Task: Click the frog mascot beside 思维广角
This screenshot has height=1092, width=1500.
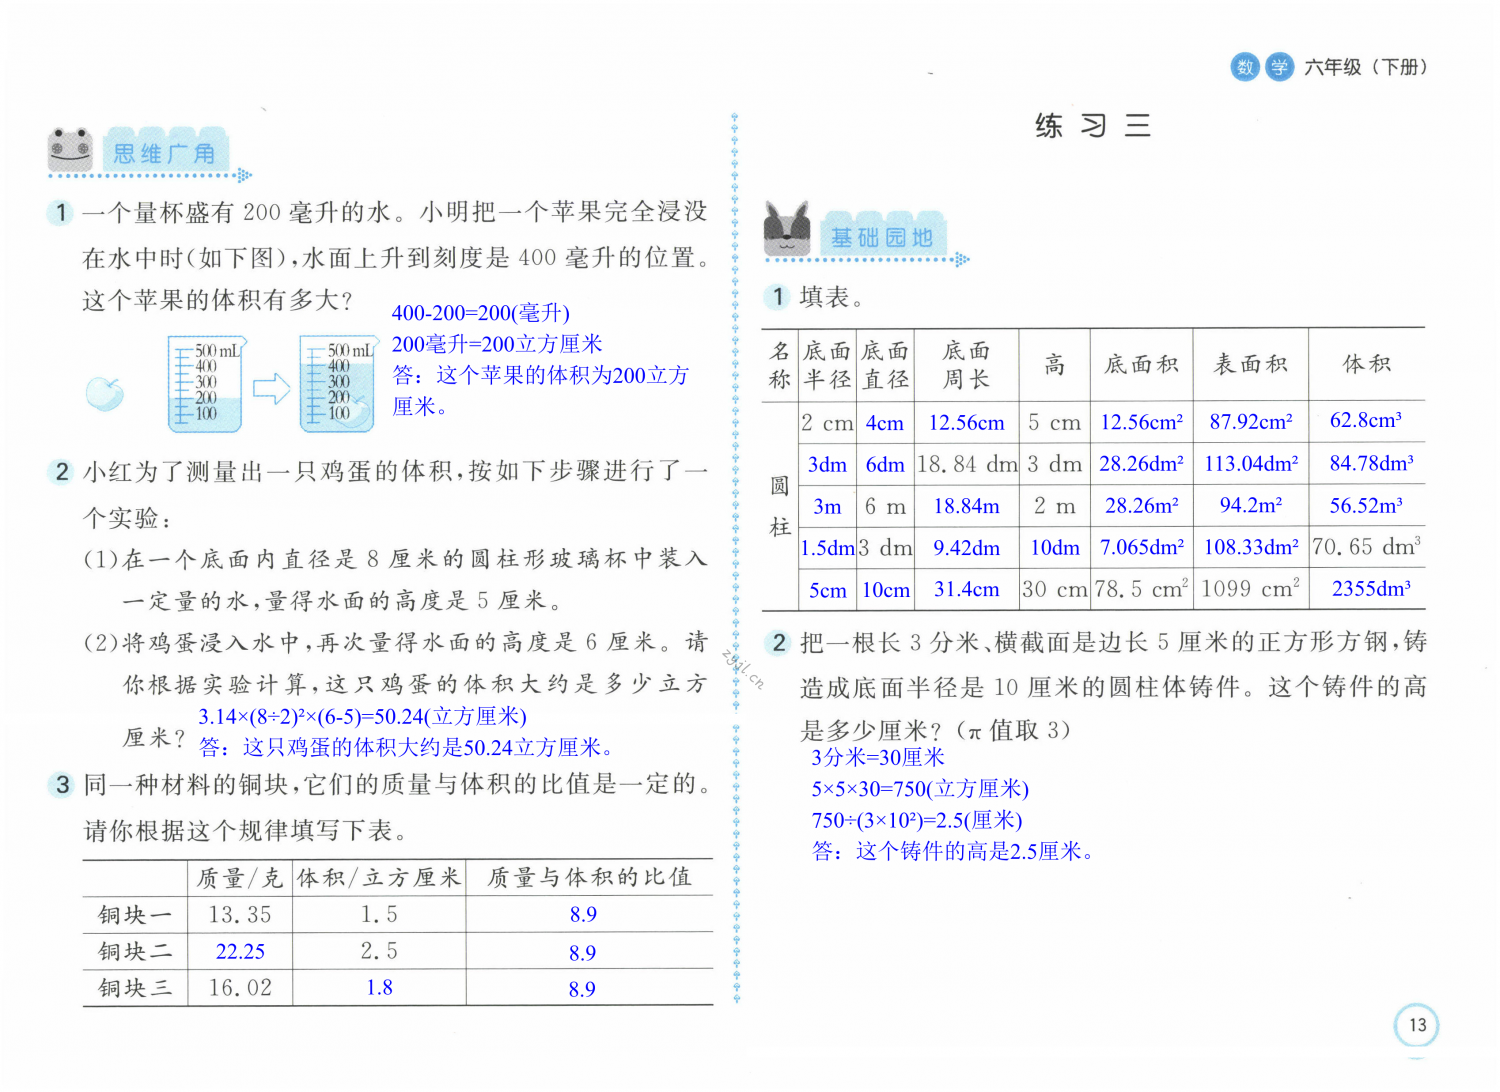Action: pyautogui.click(x=70, y=150)
